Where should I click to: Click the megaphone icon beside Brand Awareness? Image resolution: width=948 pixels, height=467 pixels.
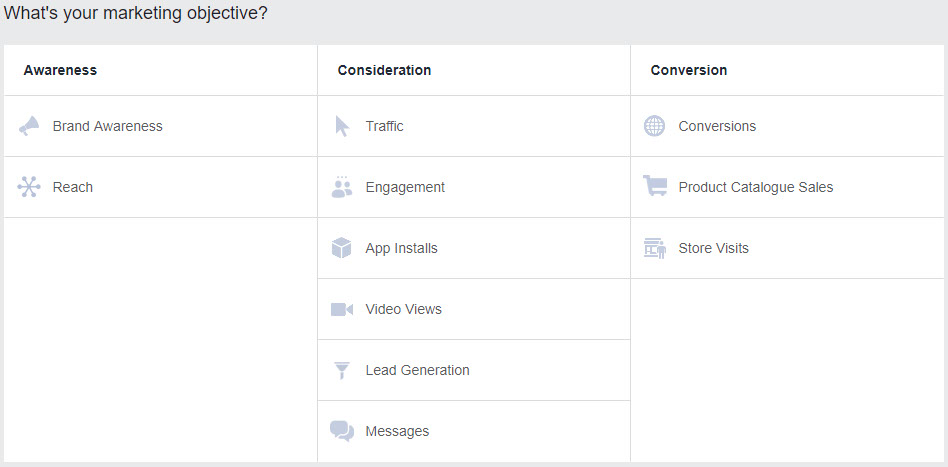point(29,126)
